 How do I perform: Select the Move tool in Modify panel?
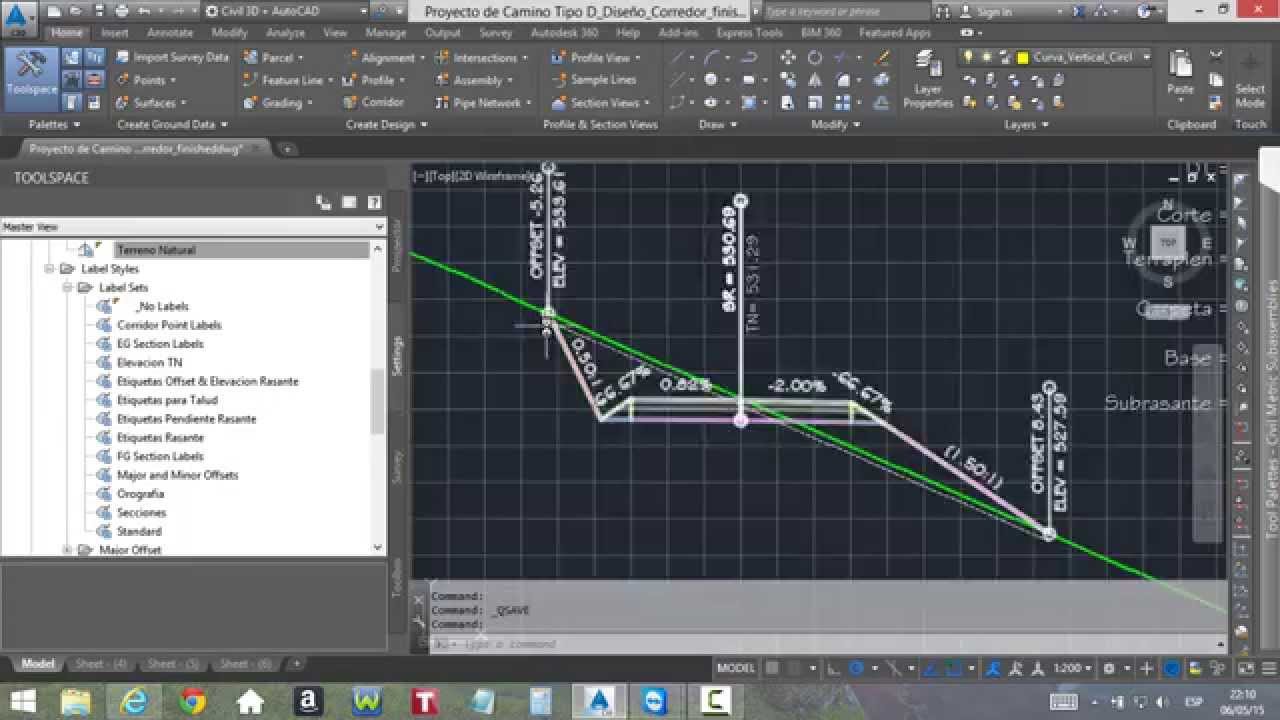[x=788, y=57]
